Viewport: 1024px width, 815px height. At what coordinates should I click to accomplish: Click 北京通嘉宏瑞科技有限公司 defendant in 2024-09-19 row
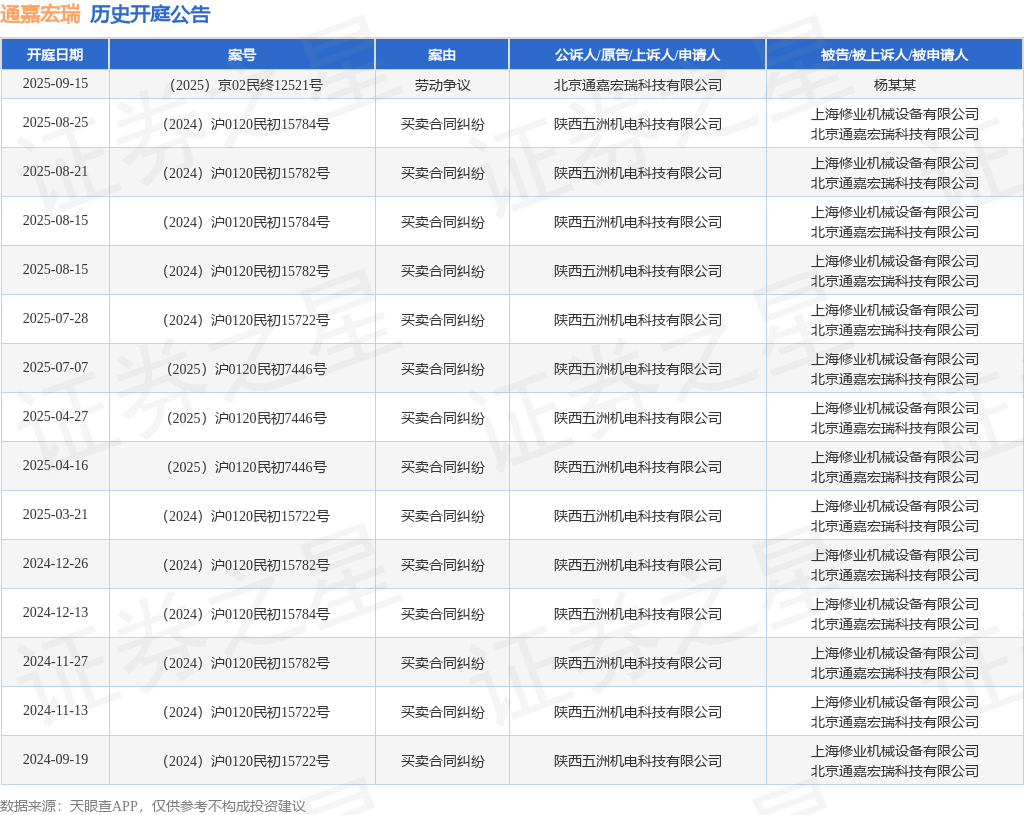click(x=895, y=771)
